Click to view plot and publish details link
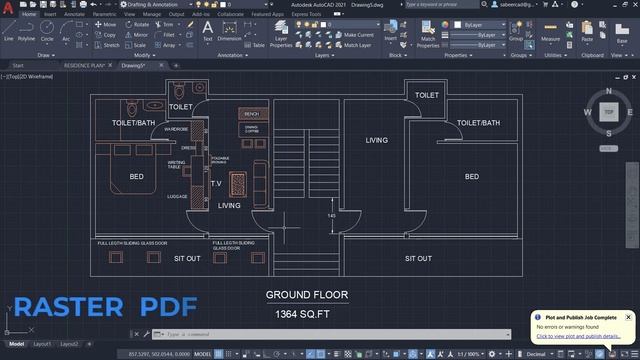640x360 pixels. pos(578,336)
